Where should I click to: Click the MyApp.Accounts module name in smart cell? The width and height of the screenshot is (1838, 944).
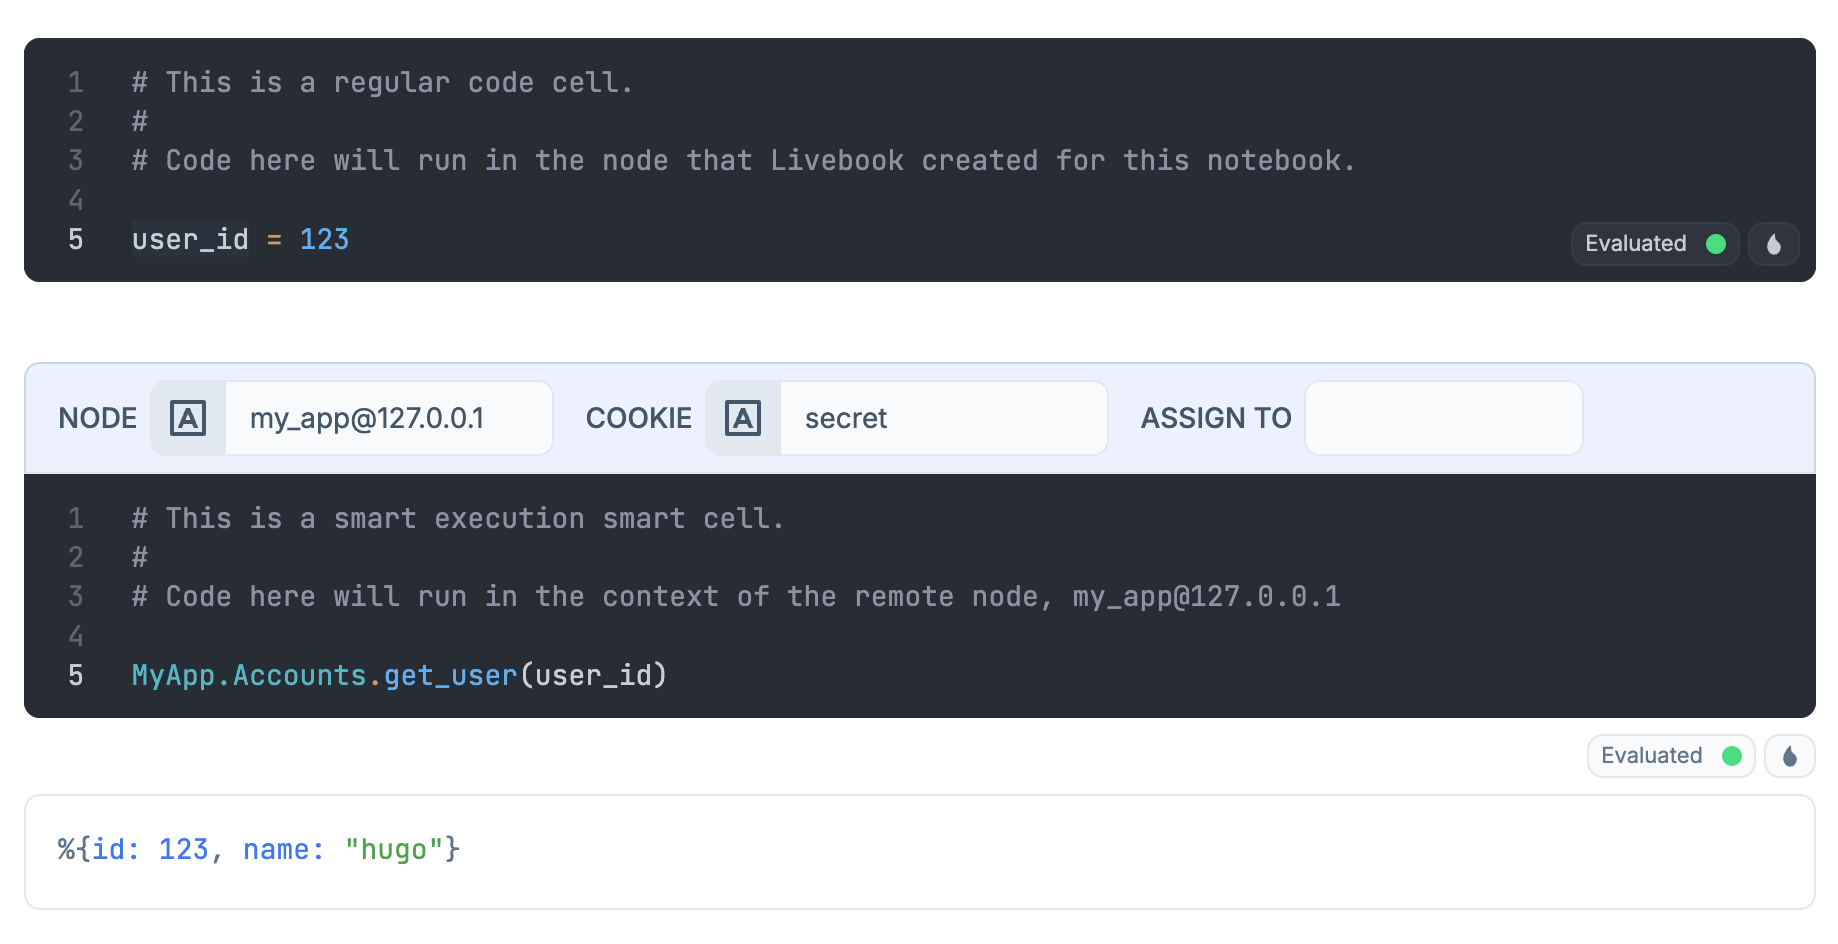click(x=249, y=676)
